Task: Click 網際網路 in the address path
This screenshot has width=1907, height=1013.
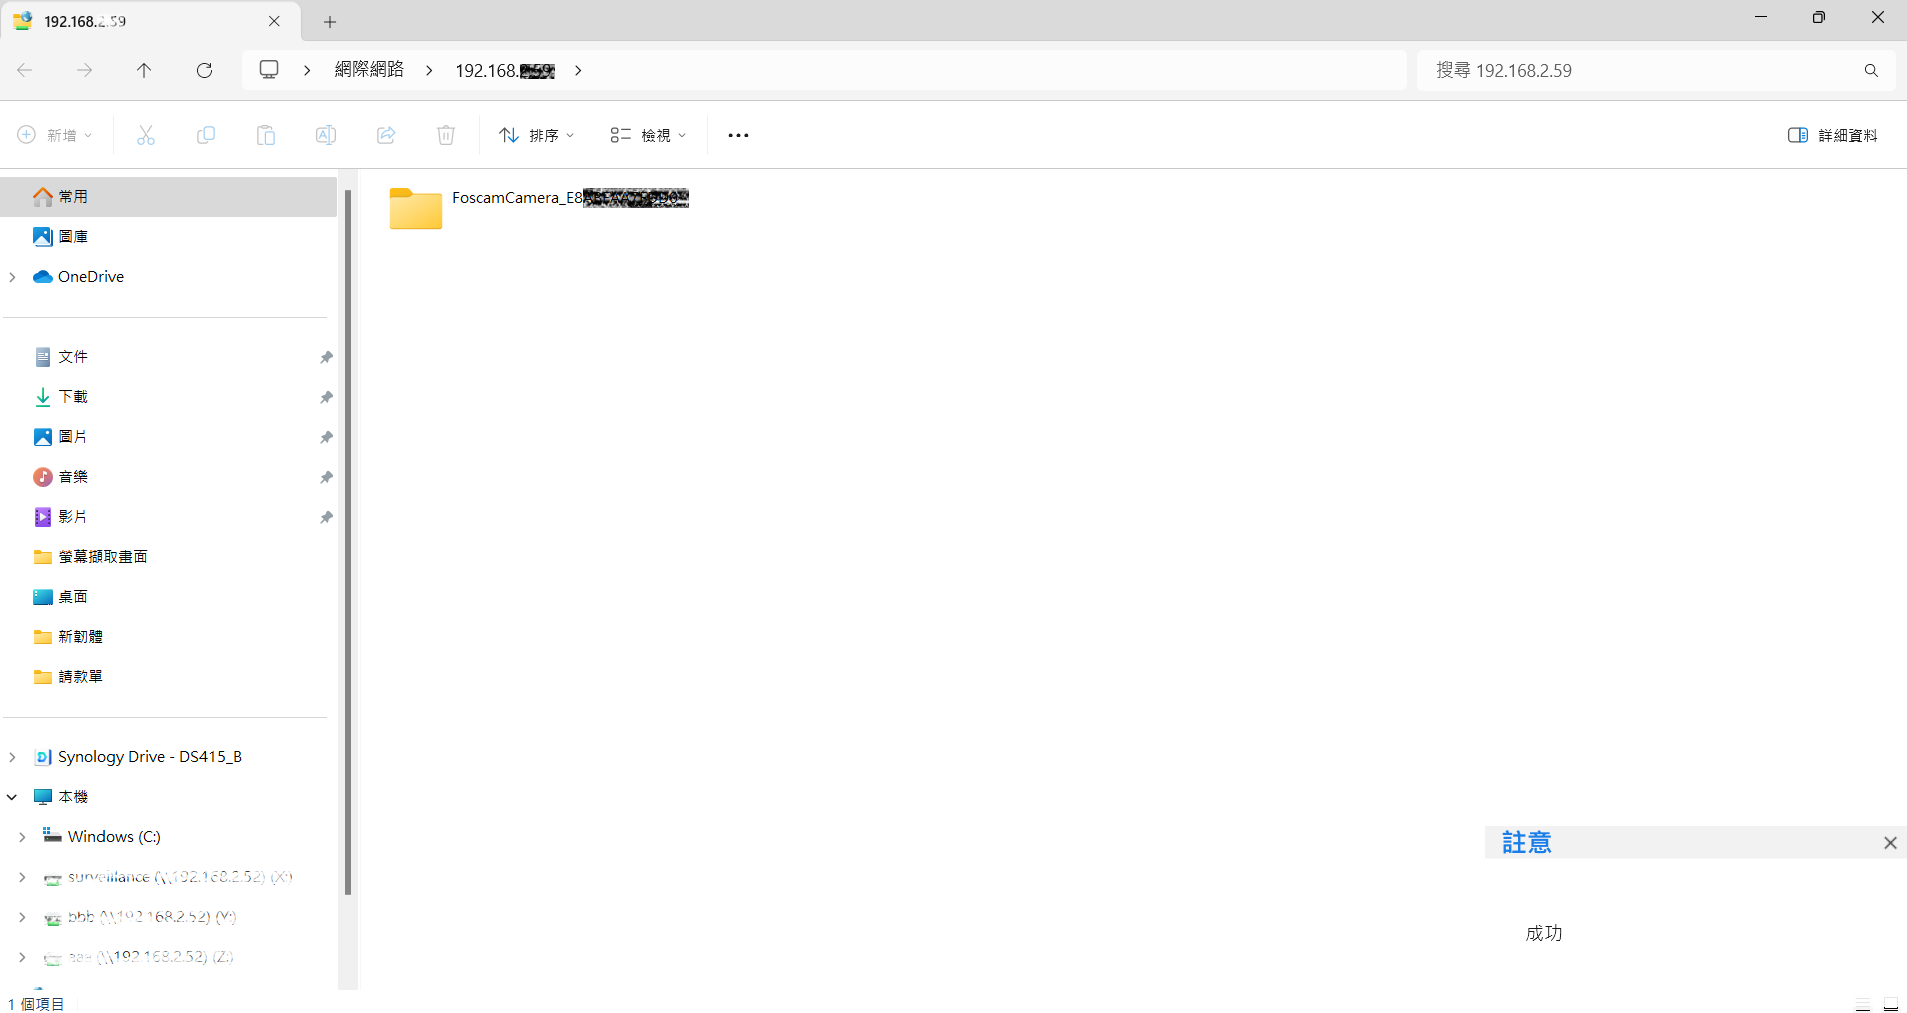Action: pos(369,70)
